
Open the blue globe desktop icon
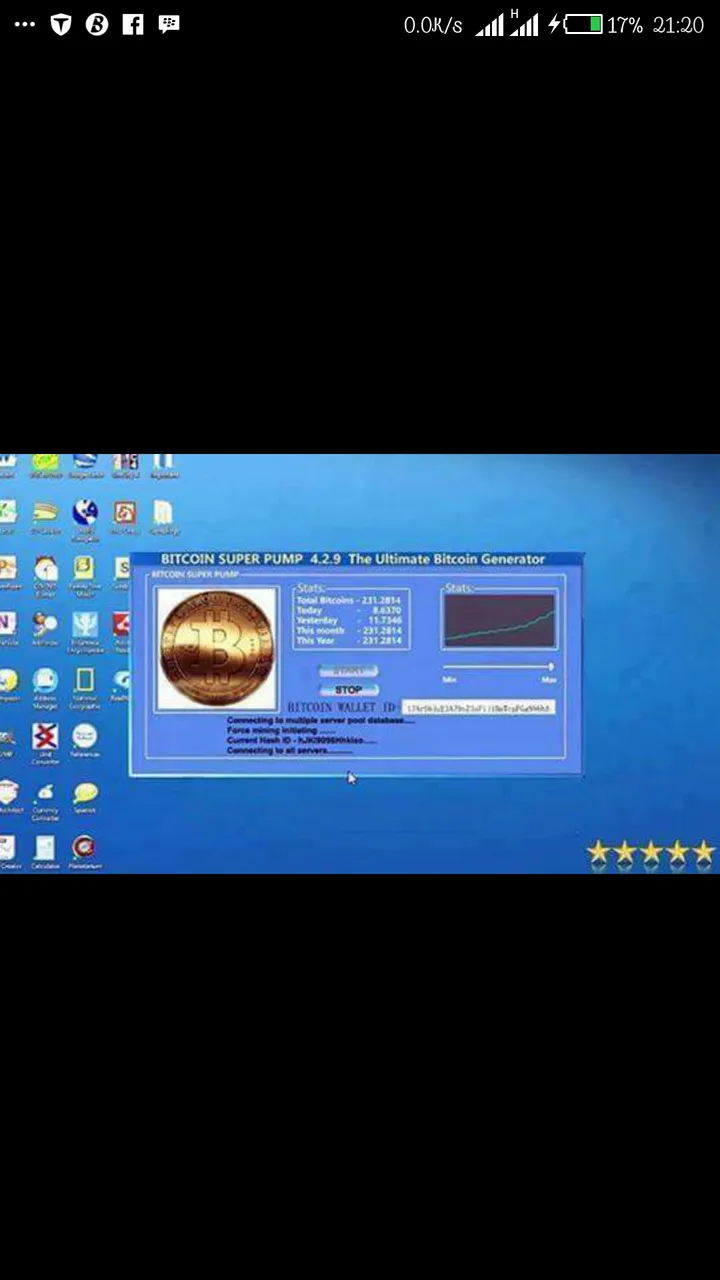click(x=85, y=519)
